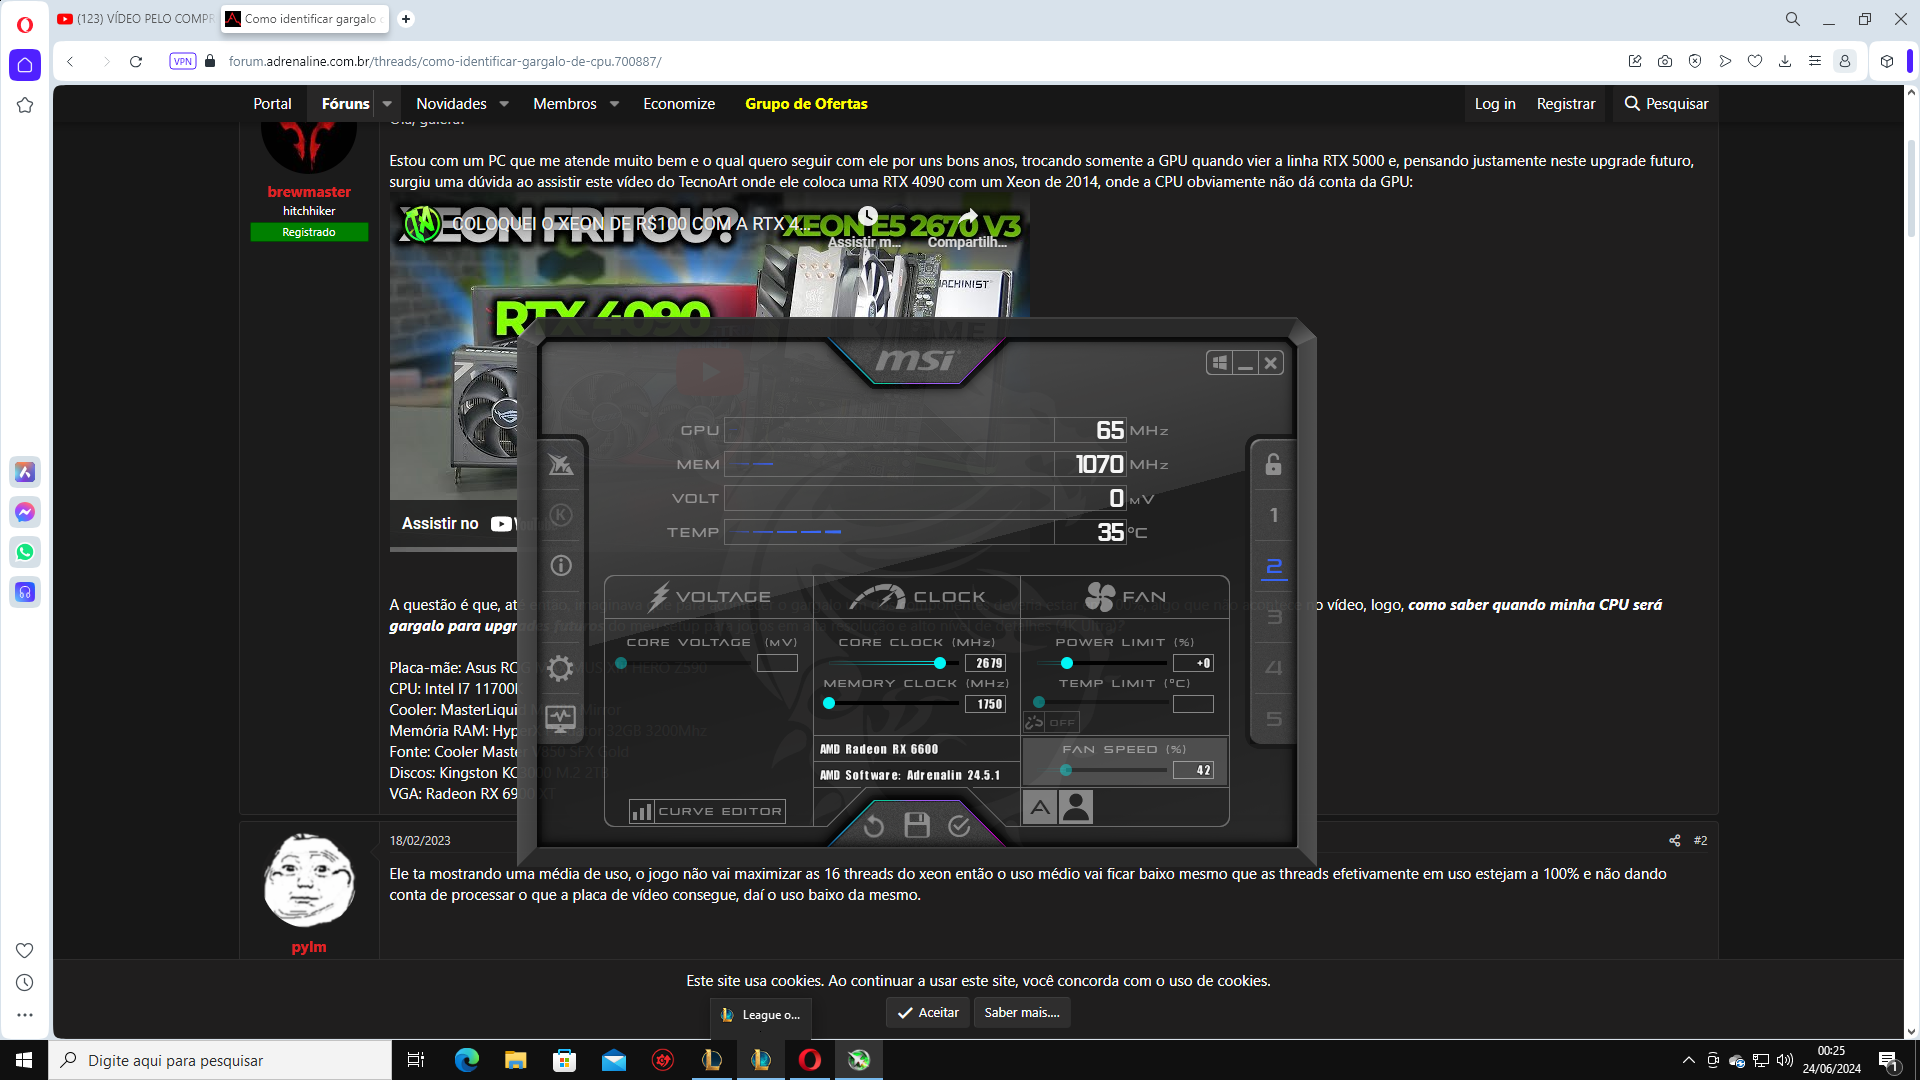Click the Memory Clock value field 1750
The width and height of the screenshot is (1920, 1080).
pyautogui.click(x=986, y=704)
